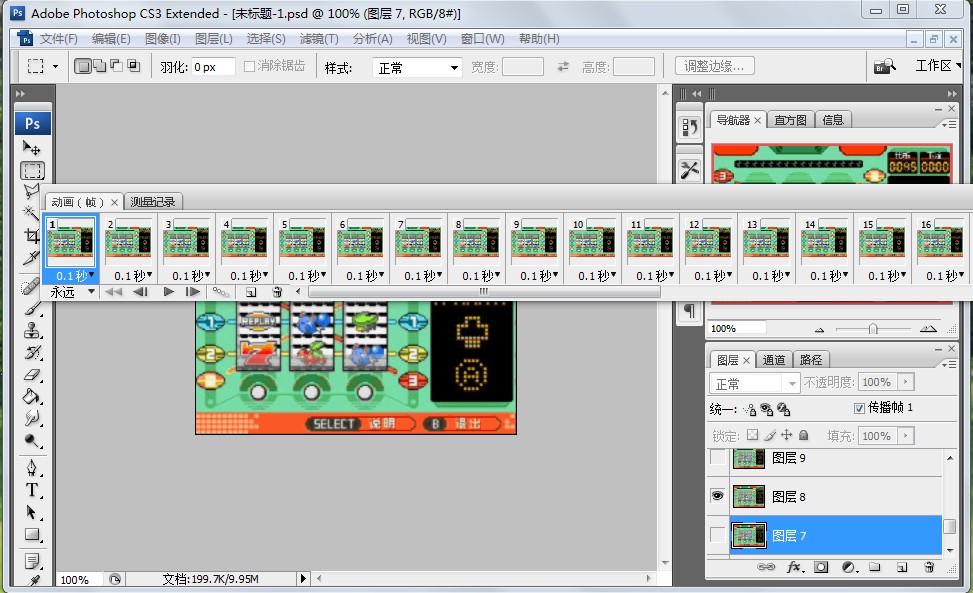This screenshot has height=593, width=973.
Task: Open Adobe Bridge from options bar
Action: click(x=884, y=66)
